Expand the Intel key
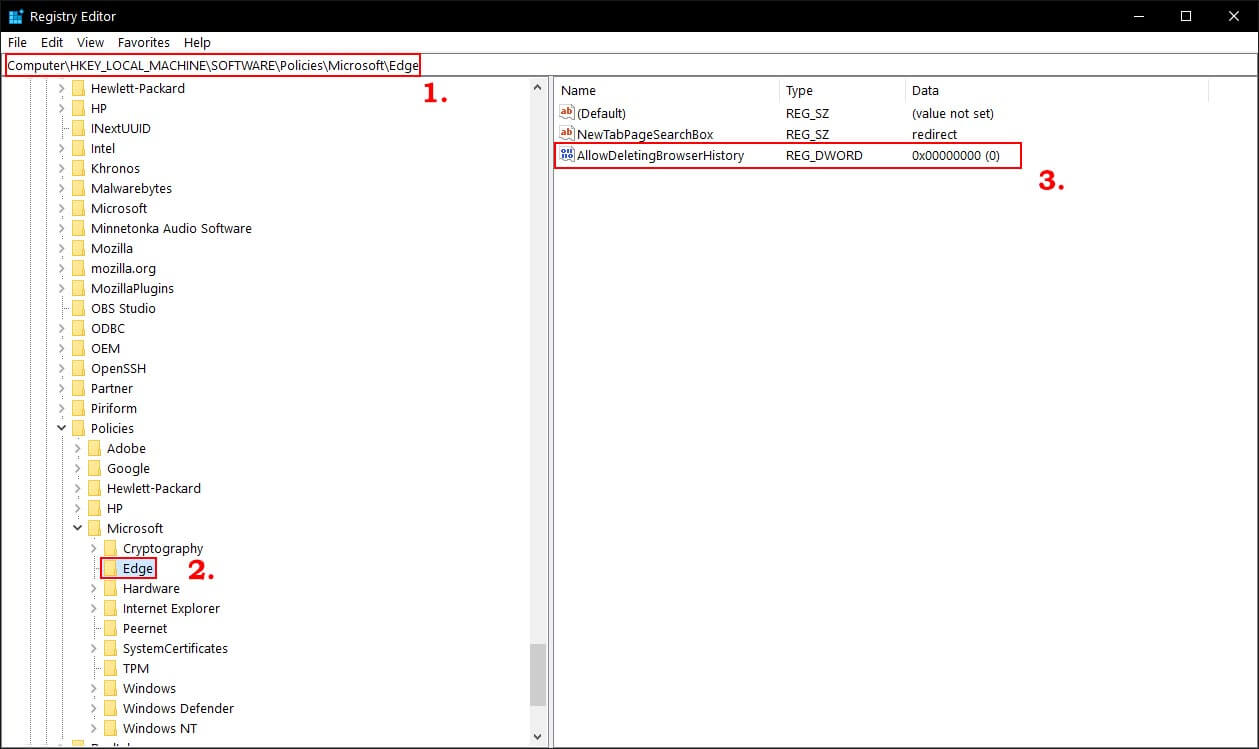Screen dimensions: 1259x749 click(x=62, y=148)
